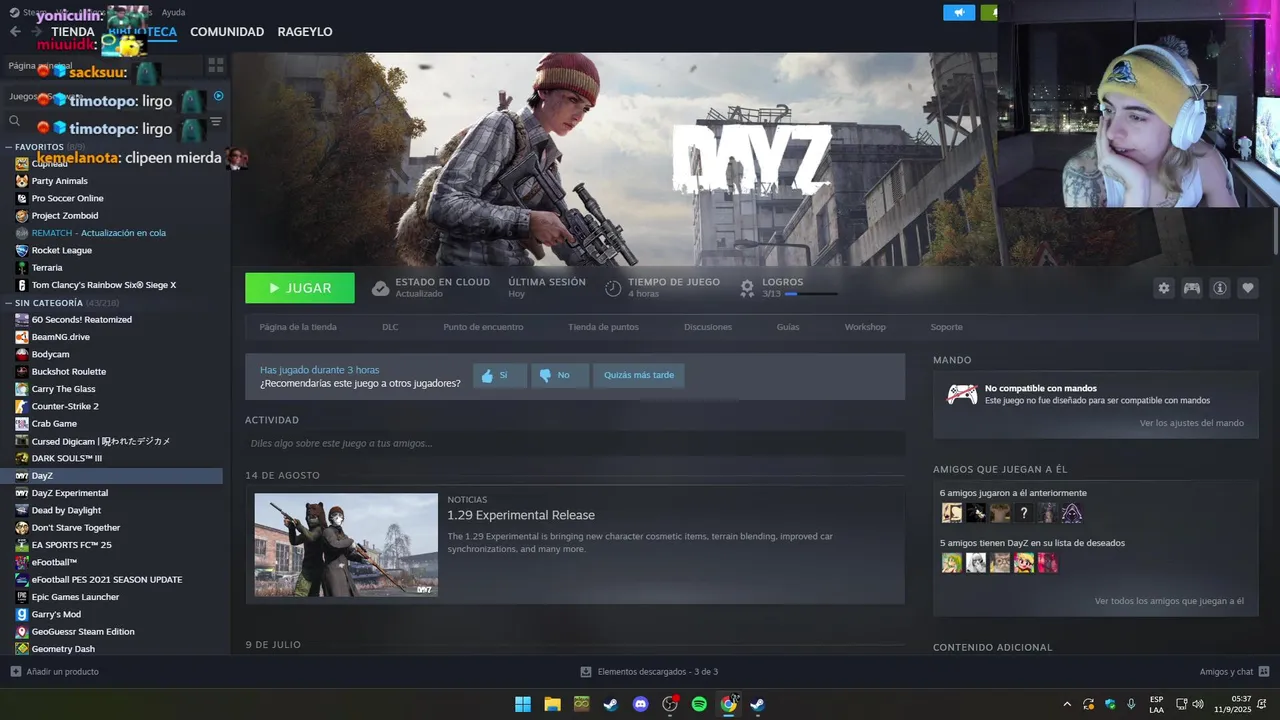Image resolution: width=1280 pixels, height=720 pixels.
Task: Open Ver todos los amigos link
Action: pos(1169,601)
